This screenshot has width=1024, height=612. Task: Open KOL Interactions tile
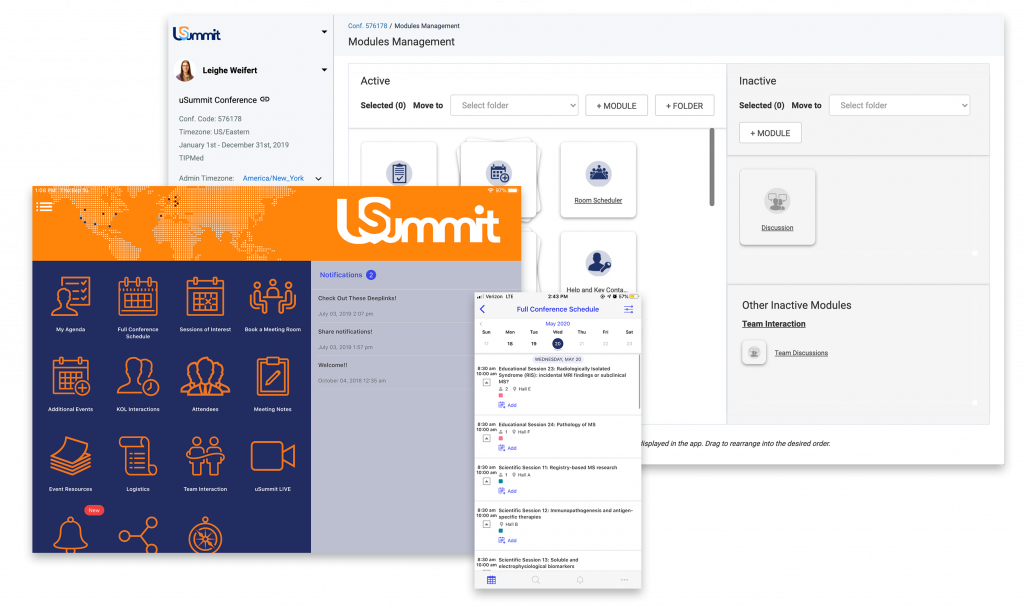tap(138, 383)
